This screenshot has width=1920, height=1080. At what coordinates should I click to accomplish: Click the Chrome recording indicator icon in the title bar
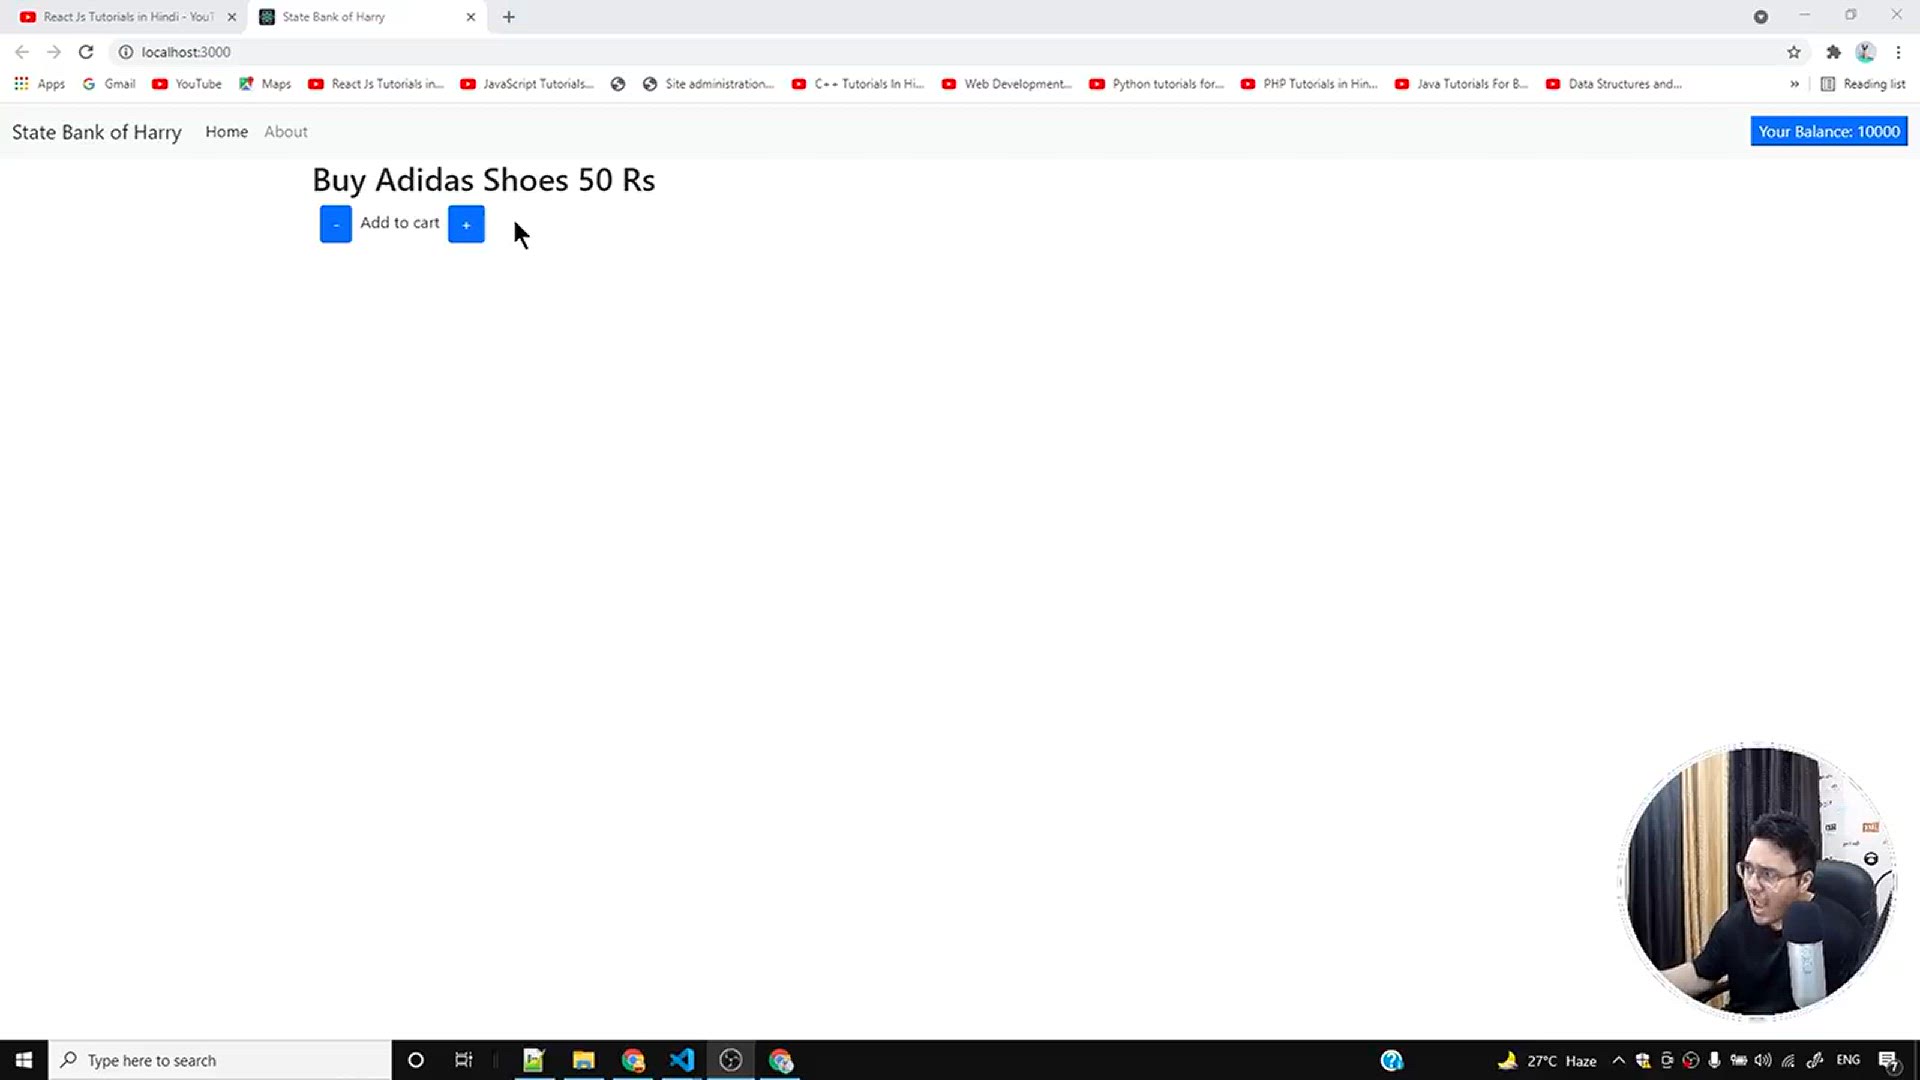pos(1761,17)
